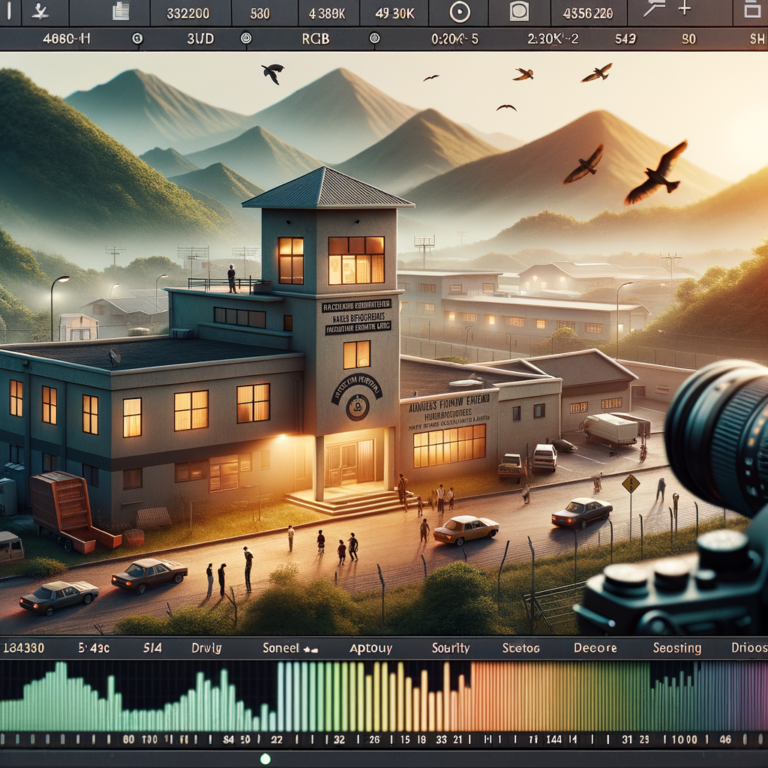768x768 pixels.
Task: Switch to the Sourity tab
Action: [449, 648]
